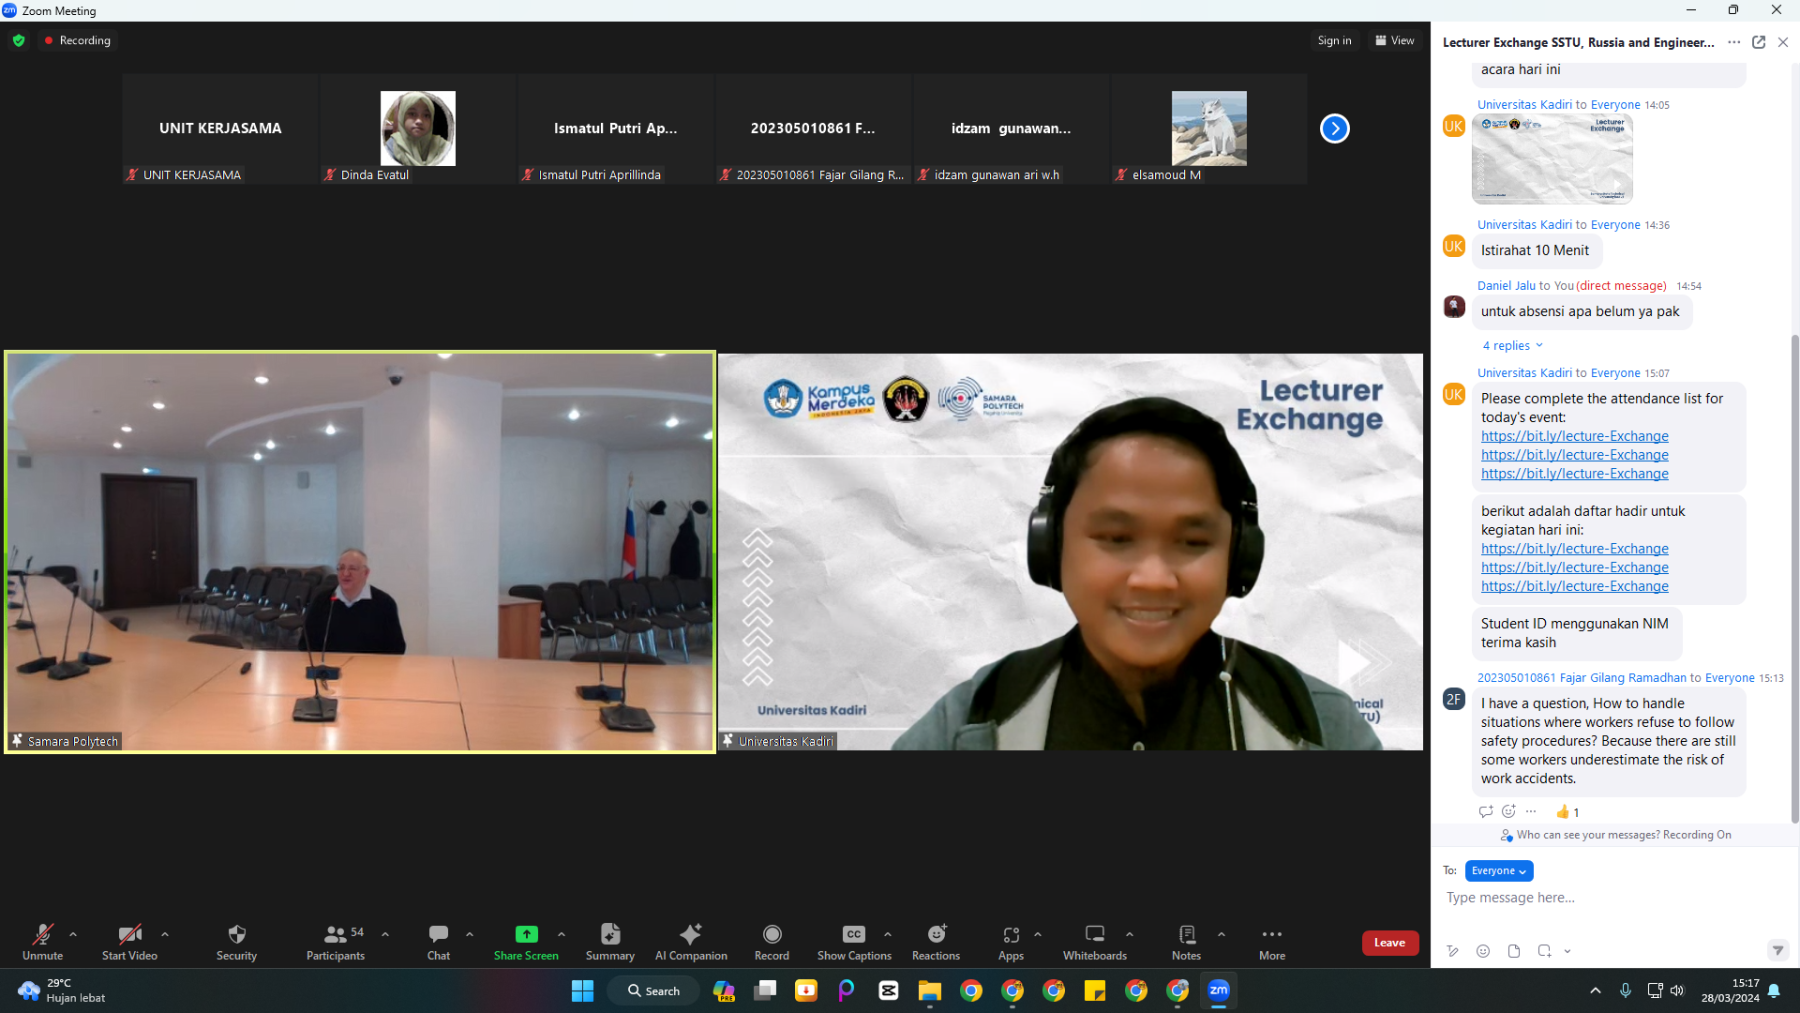The image size is (1800, 1013).
Task: Open share options arrow beside Share Screen
Action: [561, 934]
